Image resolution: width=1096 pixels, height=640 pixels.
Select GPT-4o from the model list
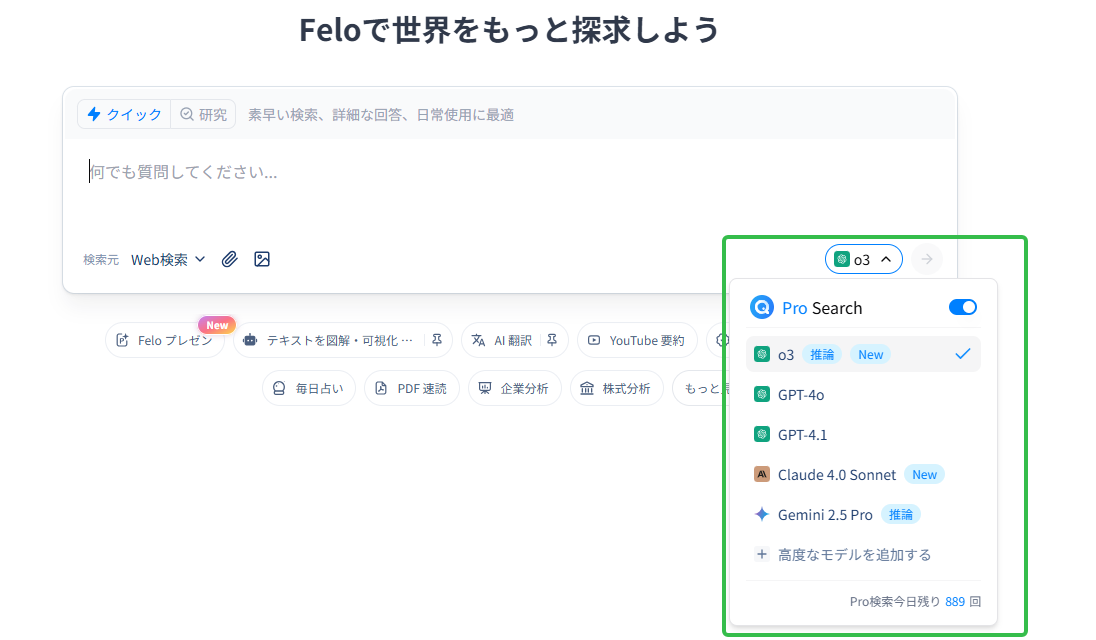(863, 395)
